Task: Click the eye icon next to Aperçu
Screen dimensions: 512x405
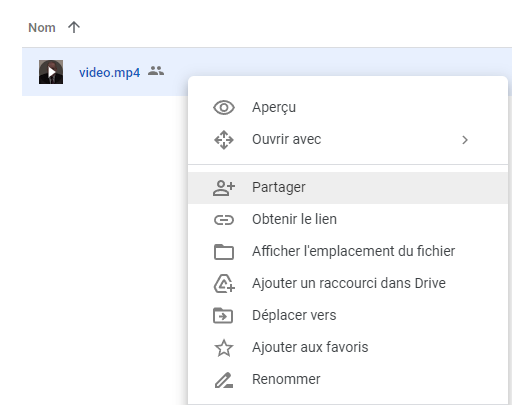Action: click(x=224, y=108)
